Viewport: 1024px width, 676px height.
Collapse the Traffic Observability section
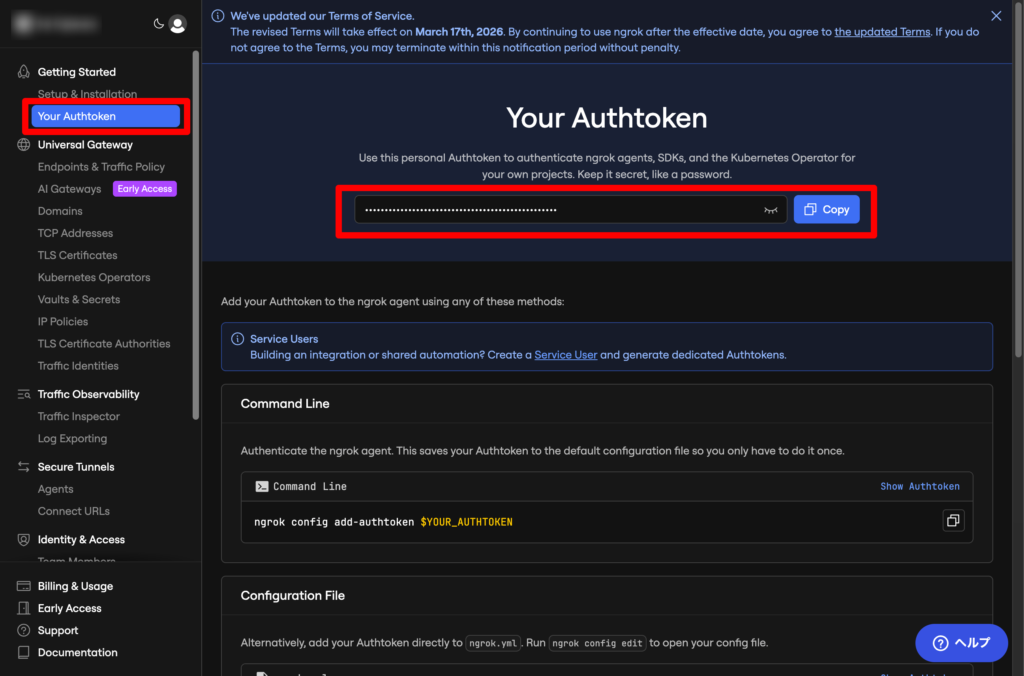click(x=88, y=394)
